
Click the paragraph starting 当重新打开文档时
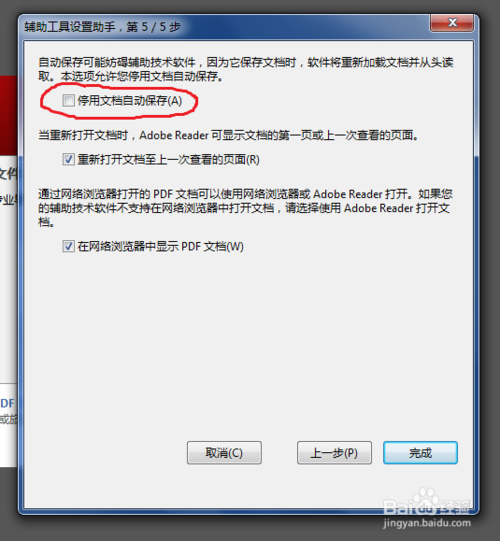point(228,135)
